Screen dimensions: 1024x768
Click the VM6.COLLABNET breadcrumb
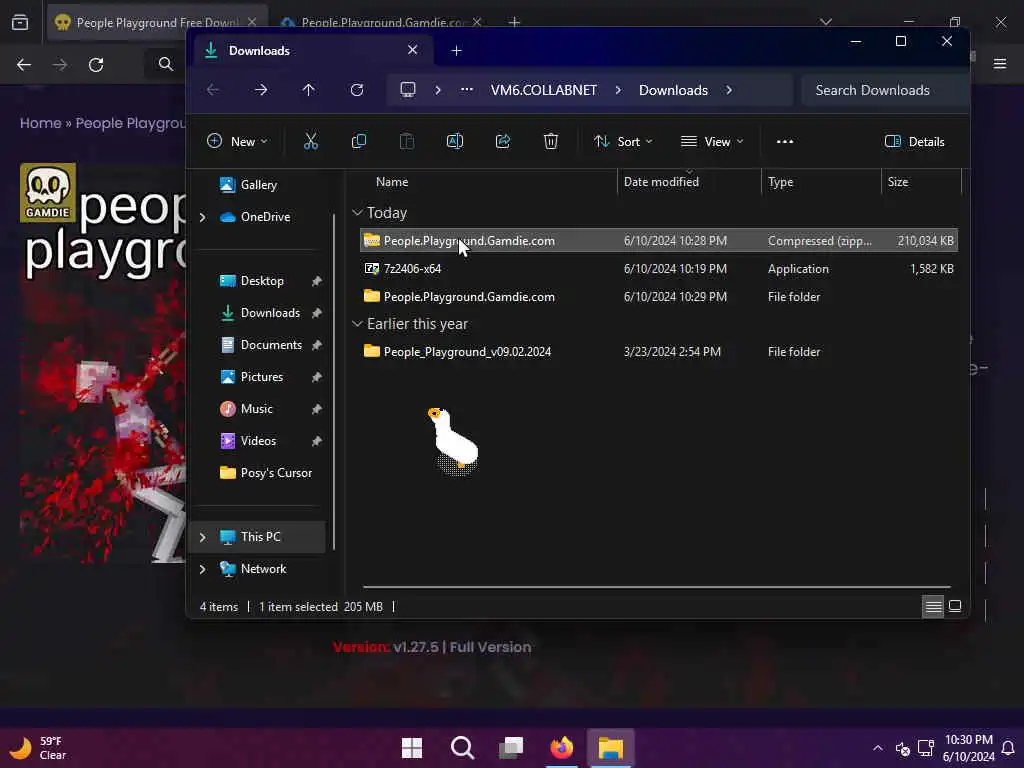tap(543, 90)
